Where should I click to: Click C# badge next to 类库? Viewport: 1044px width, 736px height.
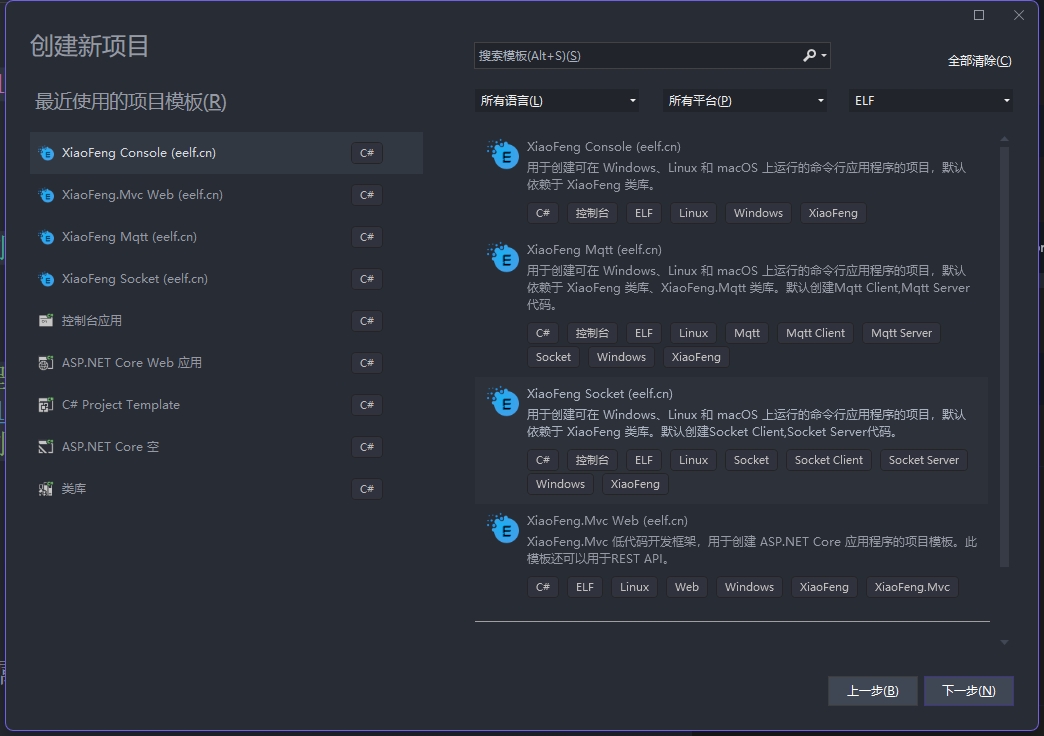pos(367,489)
